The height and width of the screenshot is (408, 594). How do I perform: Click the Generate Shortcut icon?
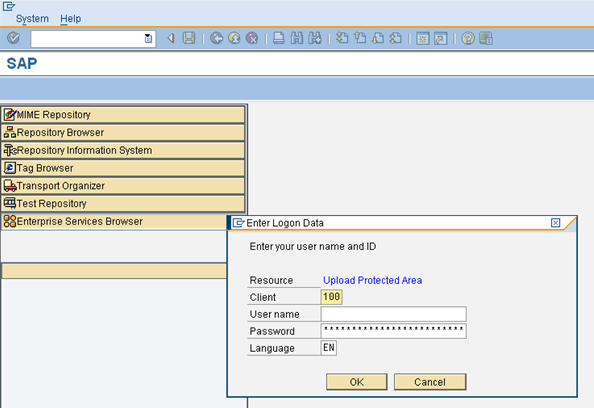tap(441, 38)
